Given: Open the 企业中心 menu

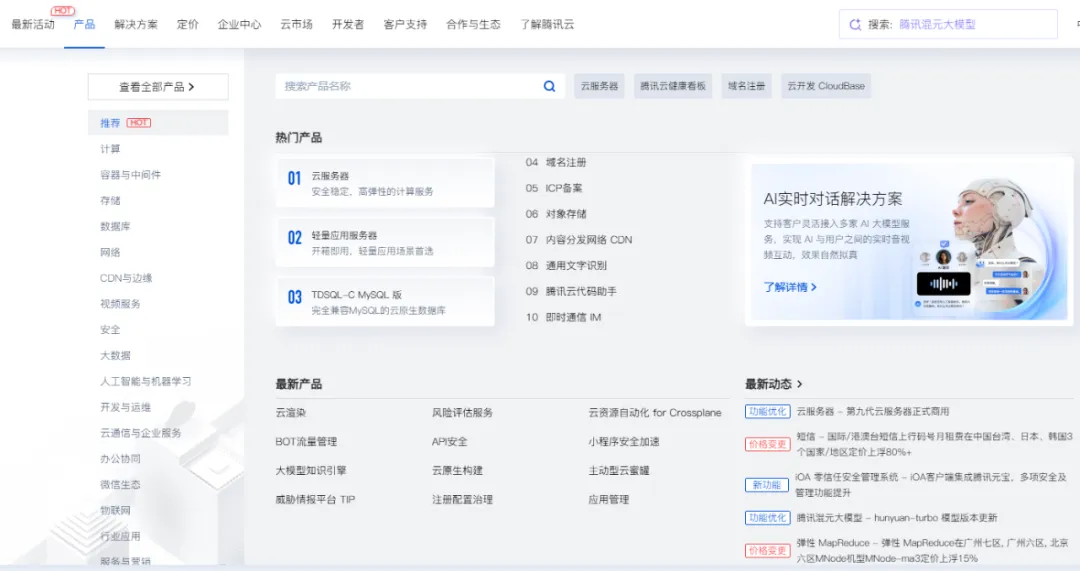Looking at the screenshot, I should pyautogui.click(x=239, y=24).
